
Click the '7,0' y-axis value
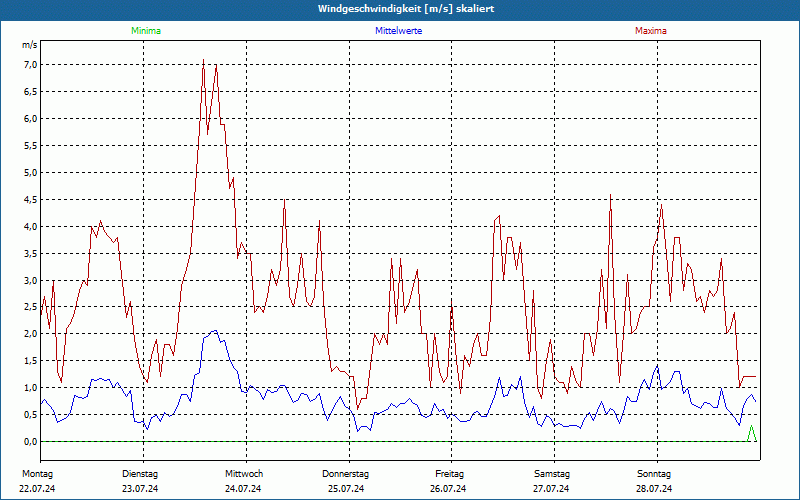click(31, 64)
